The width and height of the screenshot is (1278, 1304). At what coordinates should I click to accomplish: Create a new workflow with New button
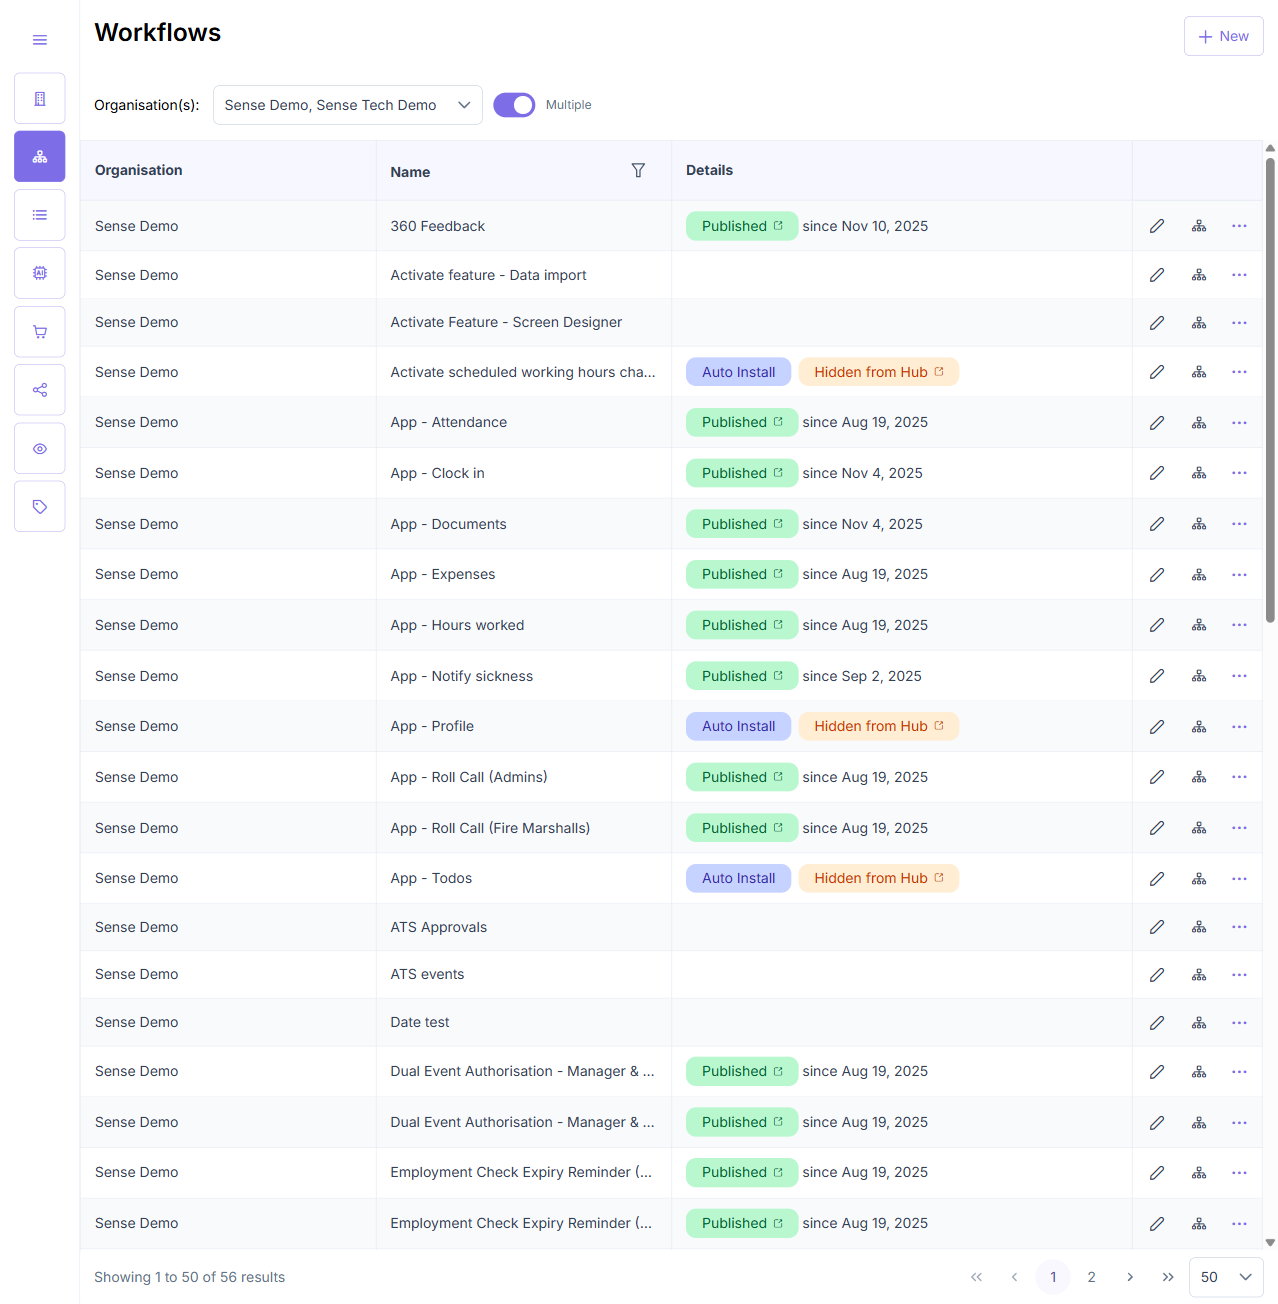click(x=1224, y=36)
